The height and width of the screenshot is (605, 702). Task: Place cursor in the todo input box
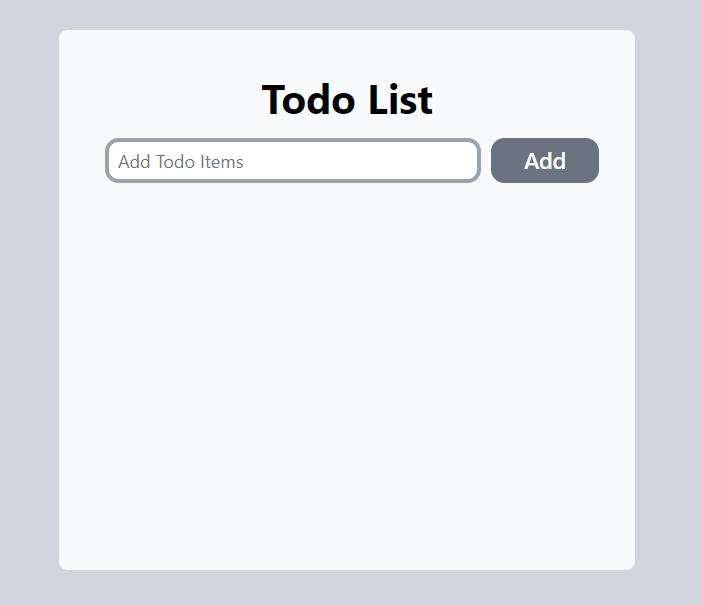[293, 161]
